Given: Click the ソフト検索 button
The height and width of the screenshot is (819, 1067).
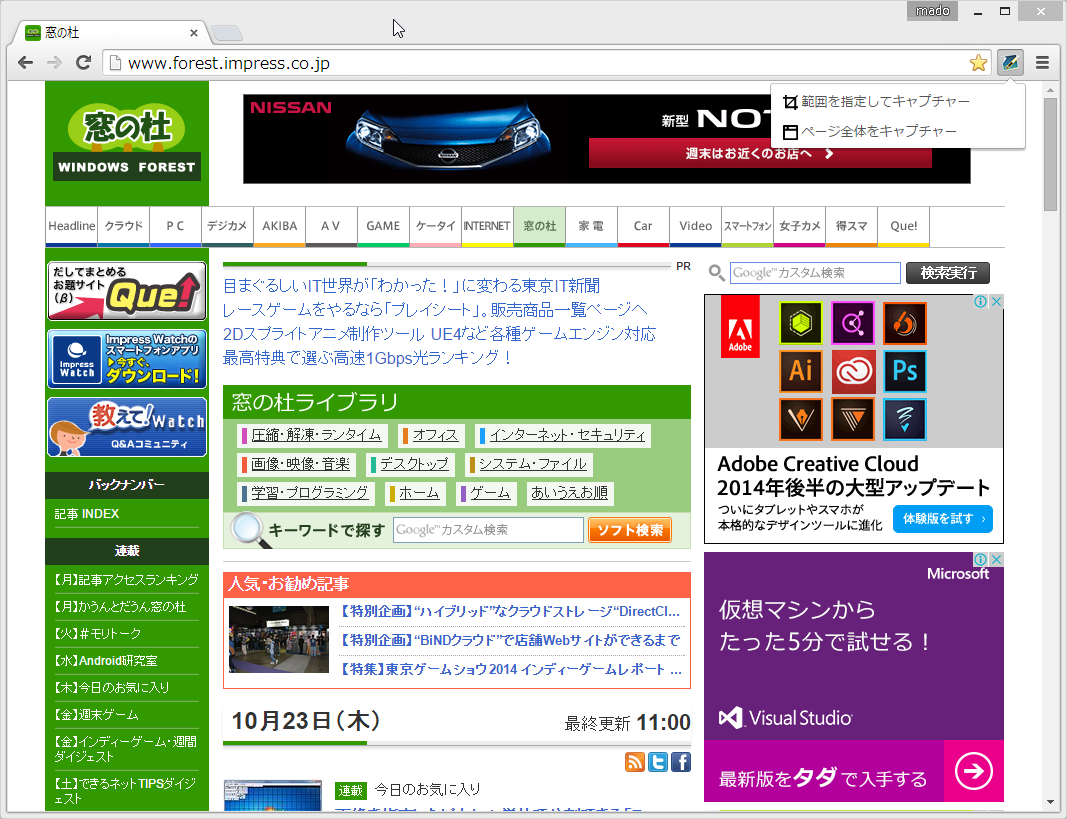Looking at the screenshot, I should click(629, 529).
